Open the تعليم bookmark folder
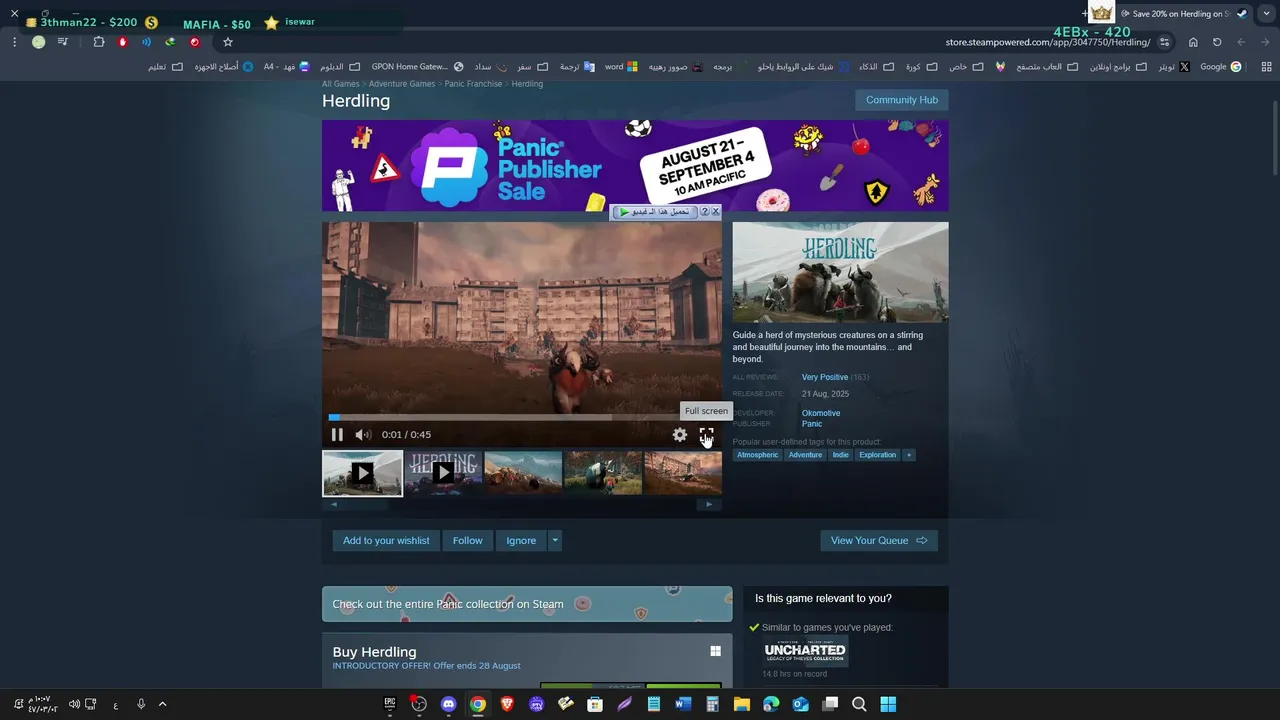The height and width of the screenshot is (720, 1280). (165, 67)
